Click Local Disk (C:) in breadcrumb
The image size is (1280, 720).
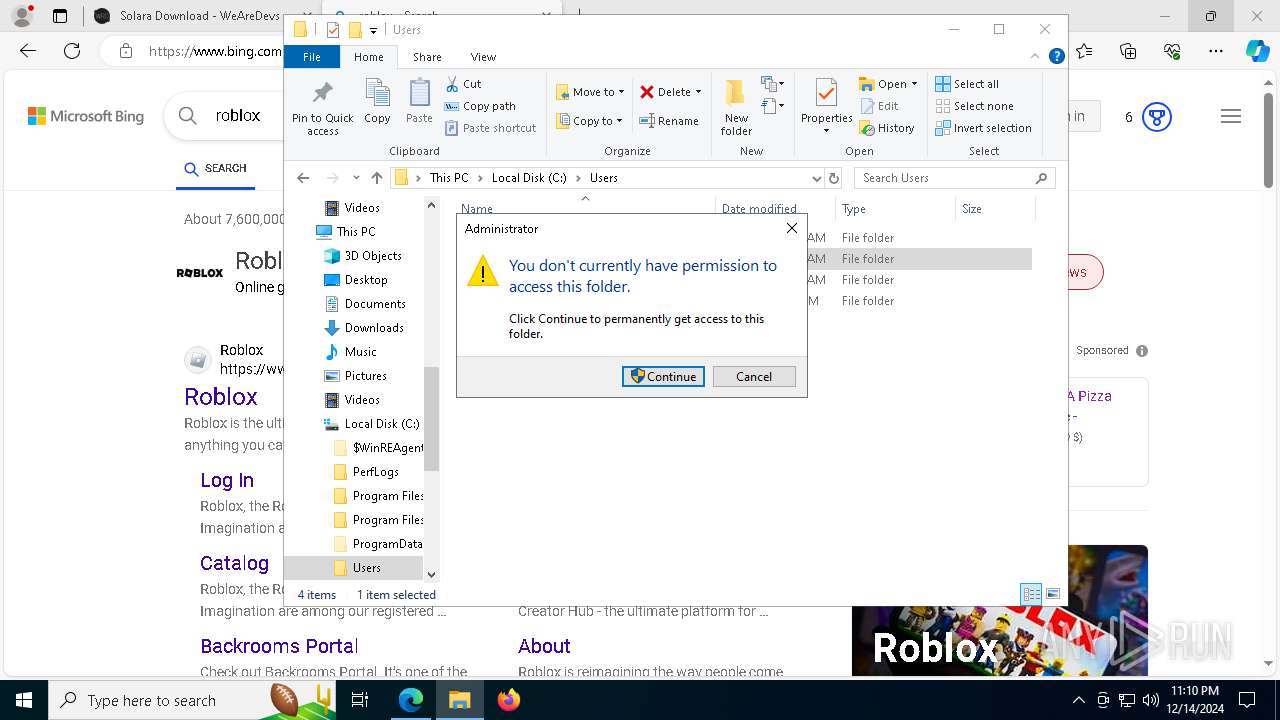click(529, 178)
